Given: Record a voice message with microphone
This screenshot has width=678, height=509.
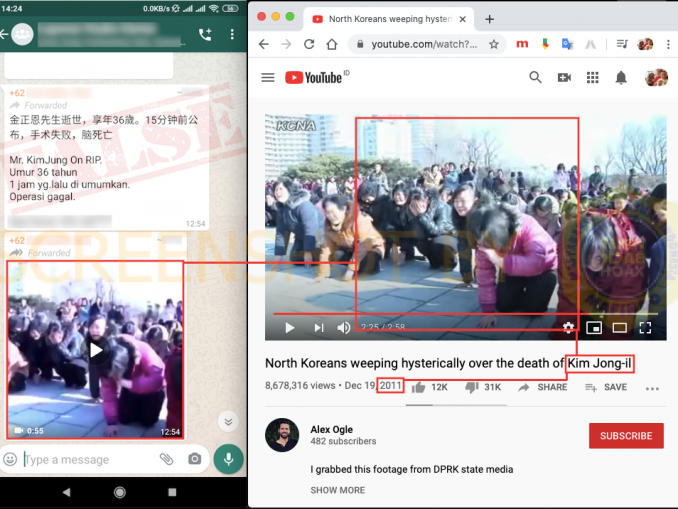Looking at the screenshot, I should 228,459.
